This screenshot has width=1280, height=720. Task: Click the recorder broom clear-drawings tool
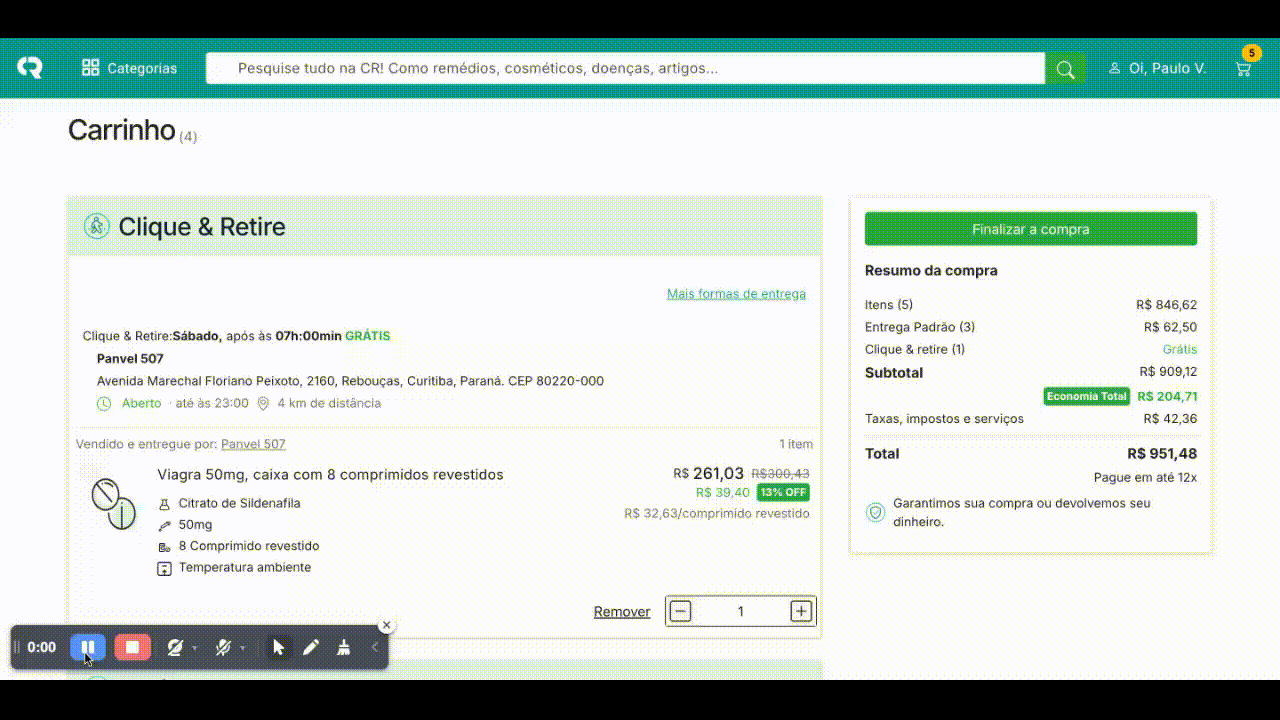pos(344,648)
